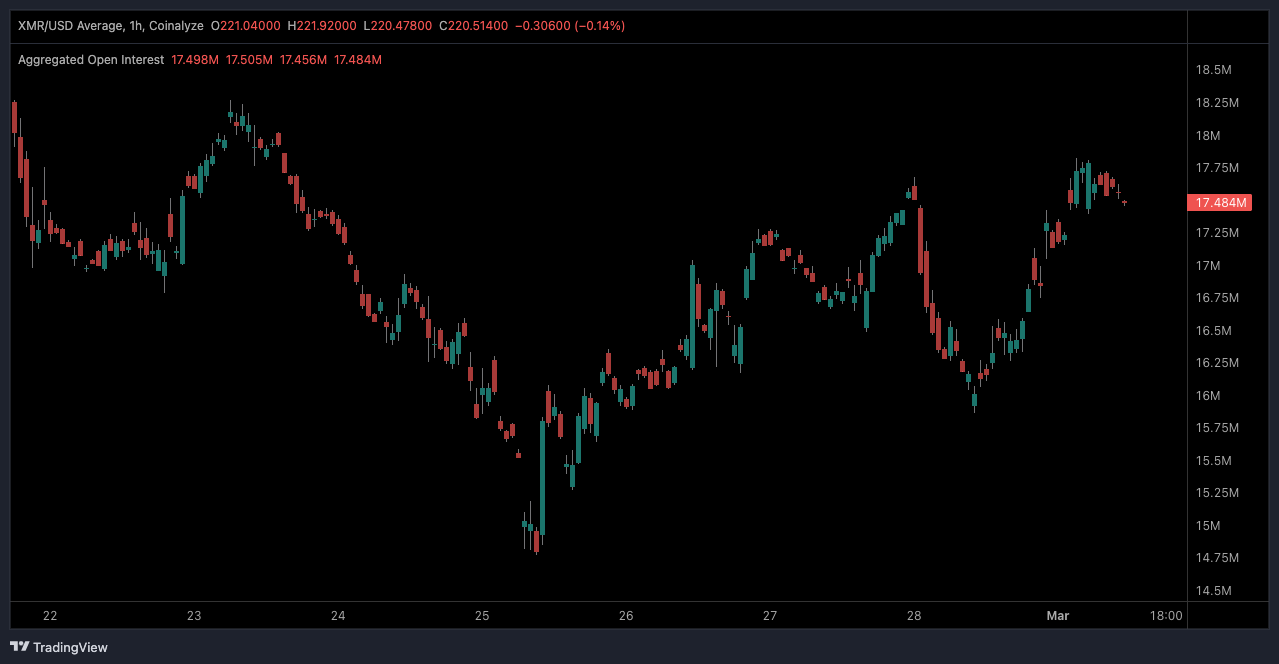Click the 15.5M price axis label
Image resolution: width=1279 pixels, height=664 pixels.
[1213, 461]
